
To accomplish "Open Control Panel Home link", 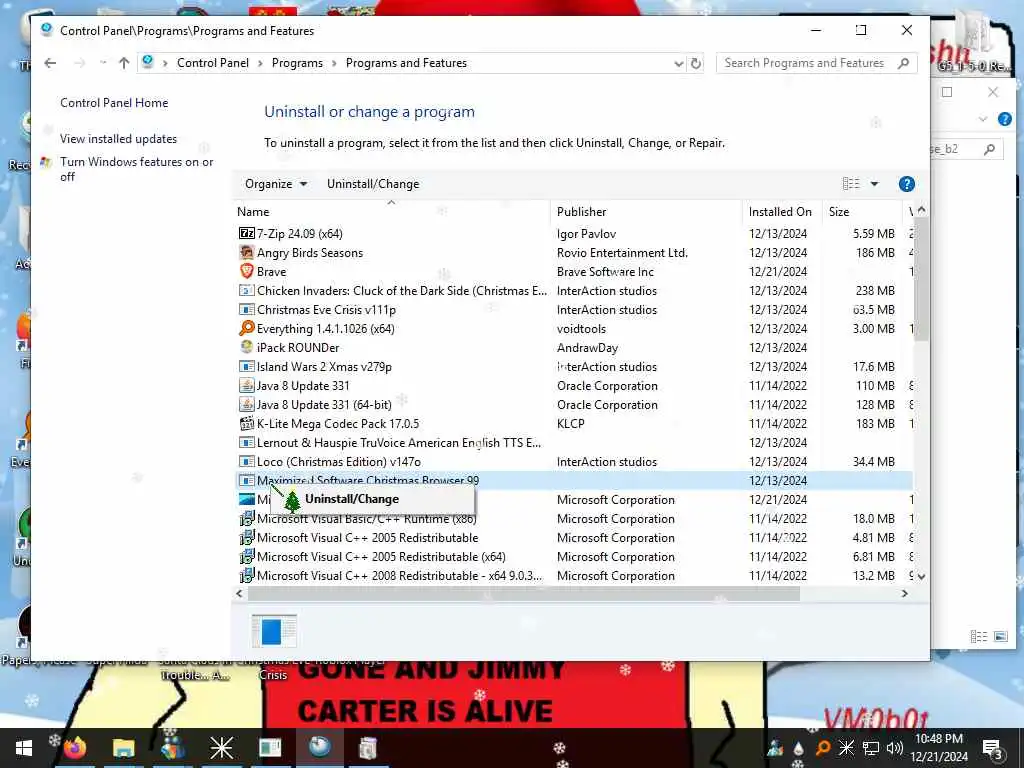I will coord(114,103).
